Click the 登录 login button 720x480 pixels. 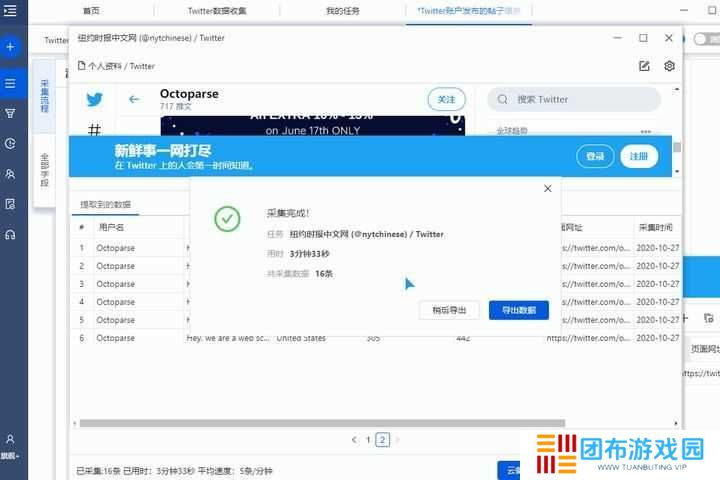tap(595, 156)
